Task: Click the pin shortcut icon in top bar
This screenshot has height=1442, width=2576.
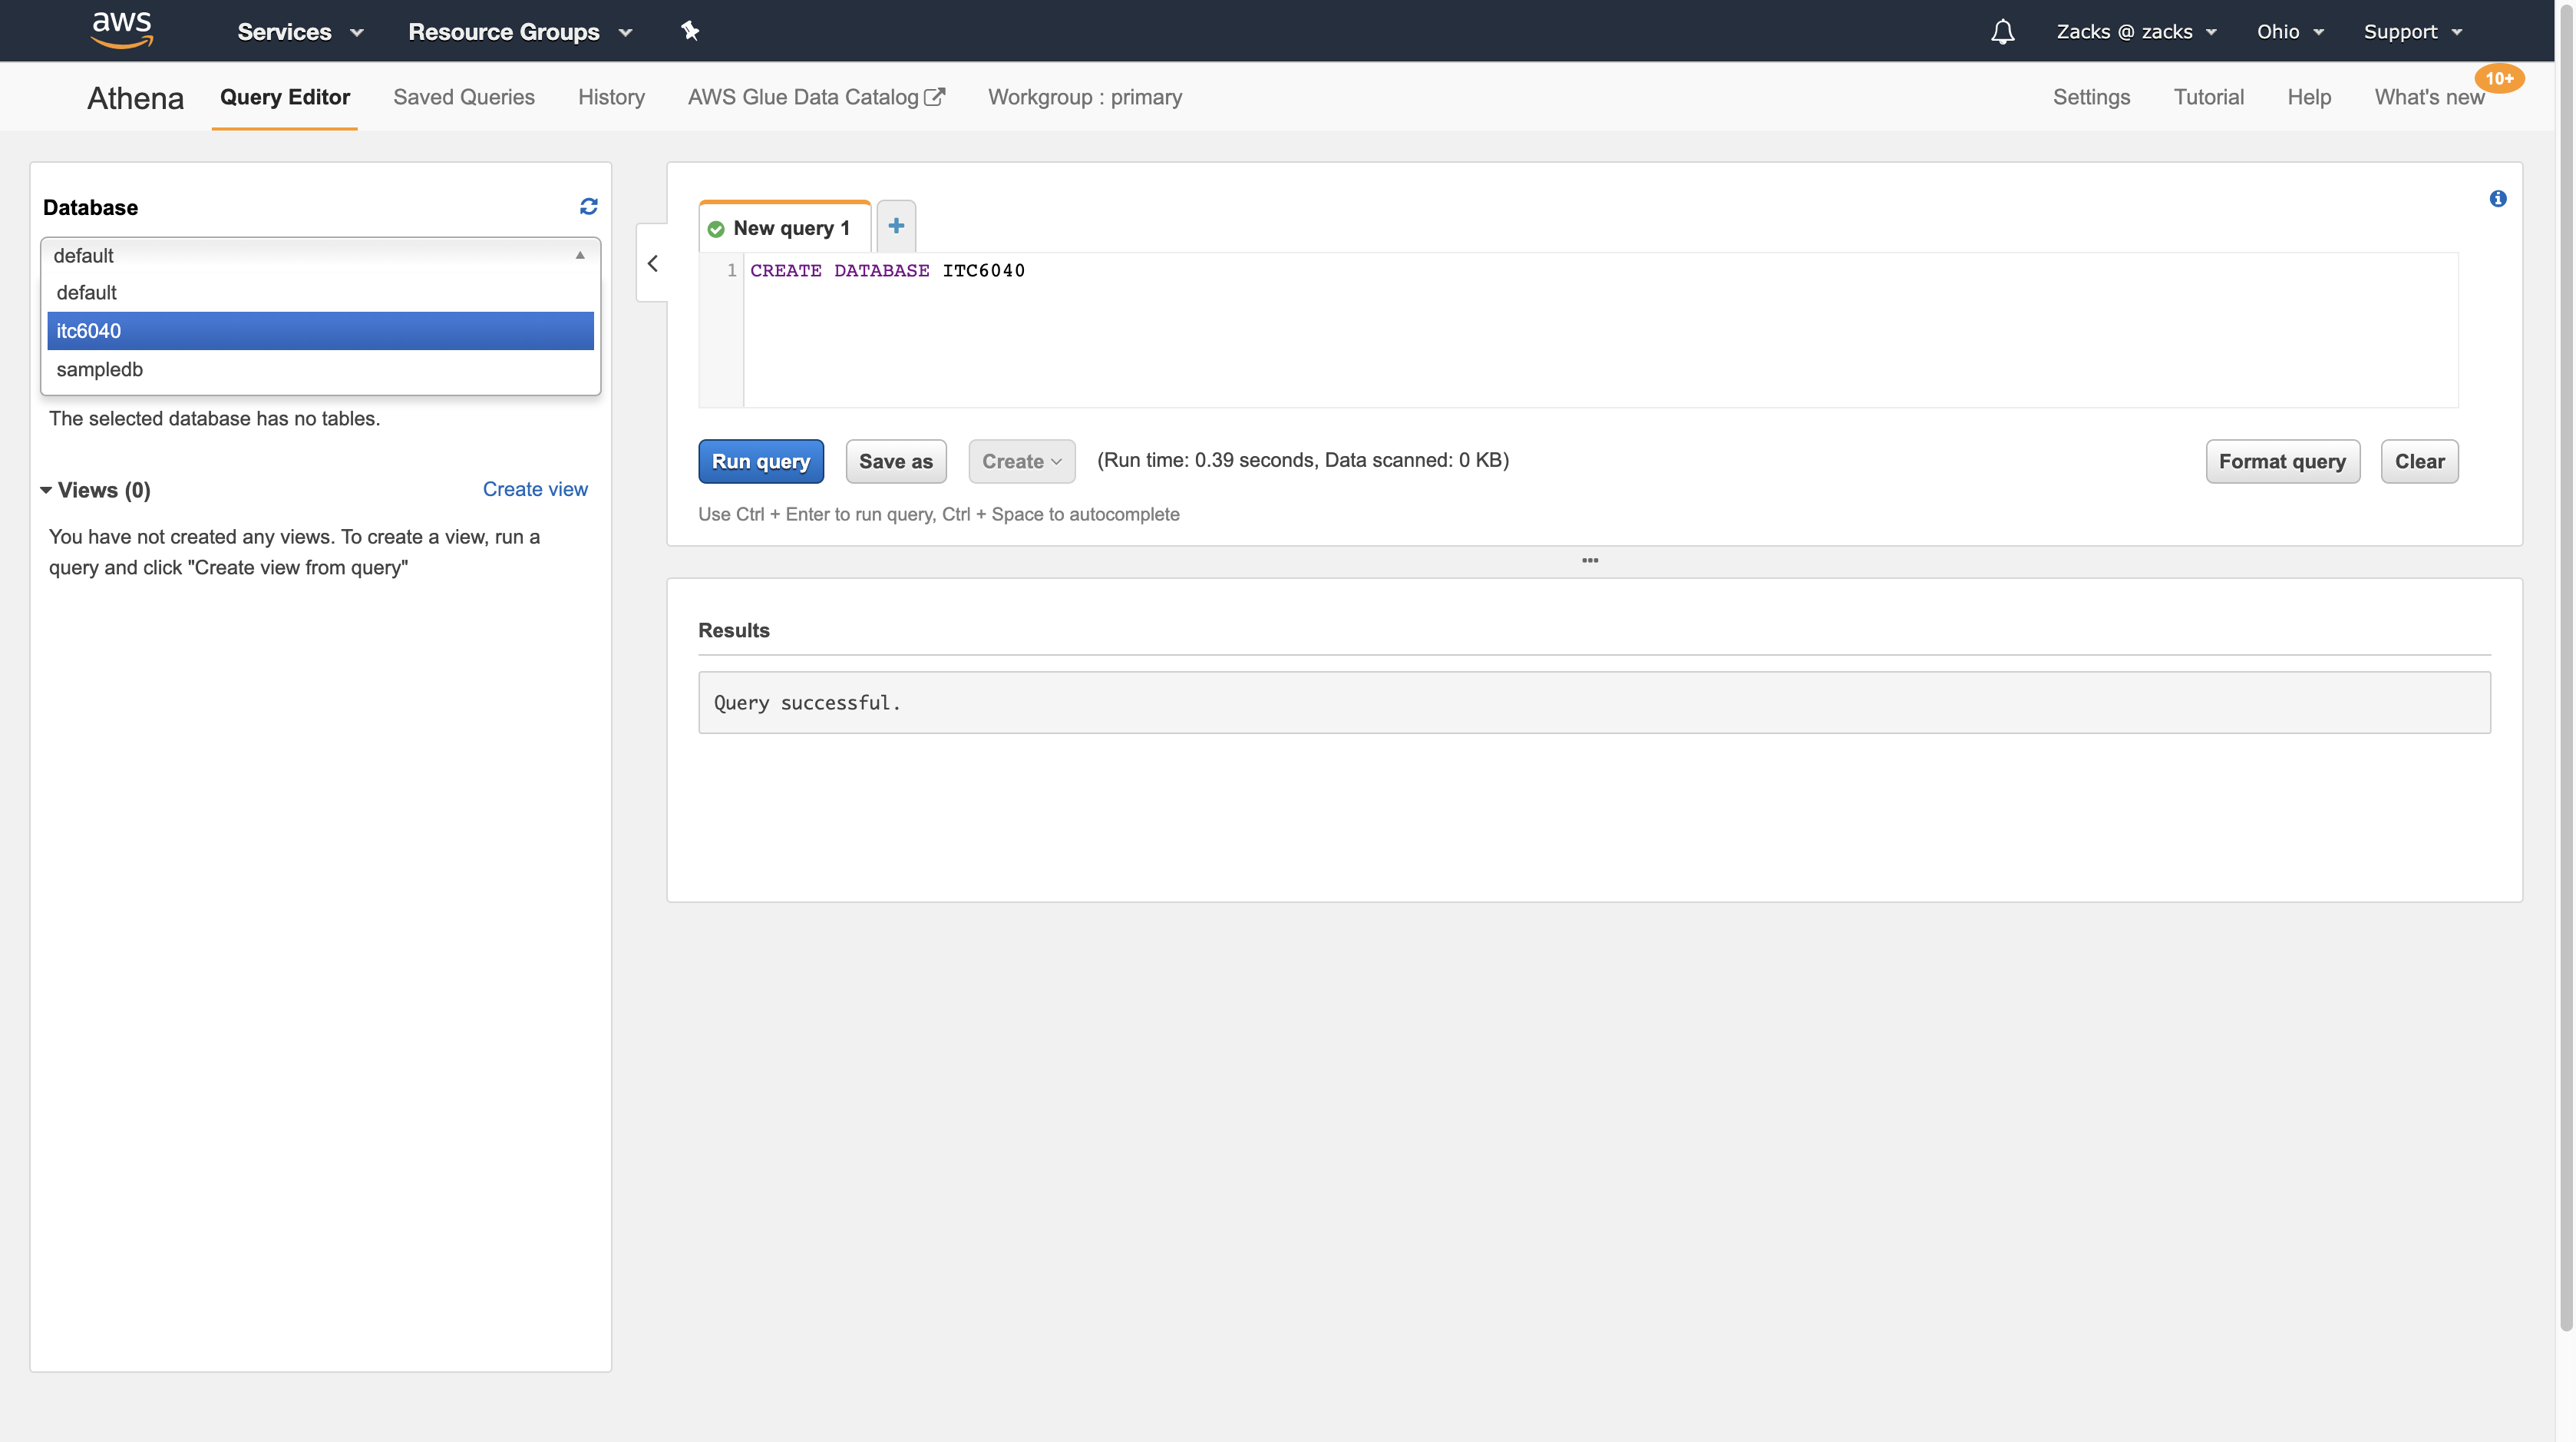Action: point(690,31)
